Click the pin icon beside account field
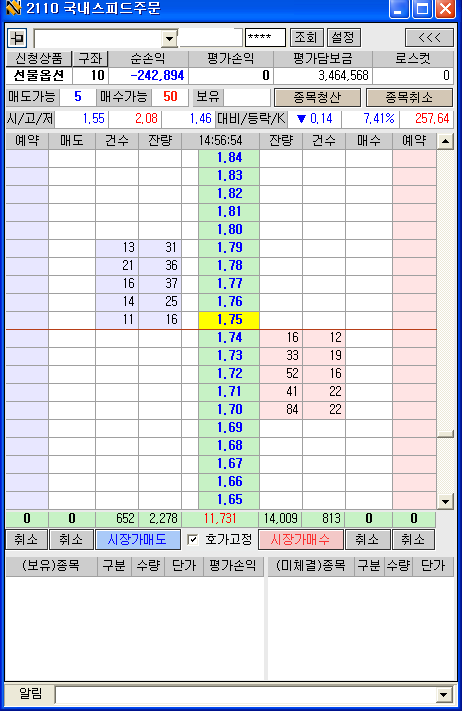This screenshot has width=462, height=711. [17, 38]
